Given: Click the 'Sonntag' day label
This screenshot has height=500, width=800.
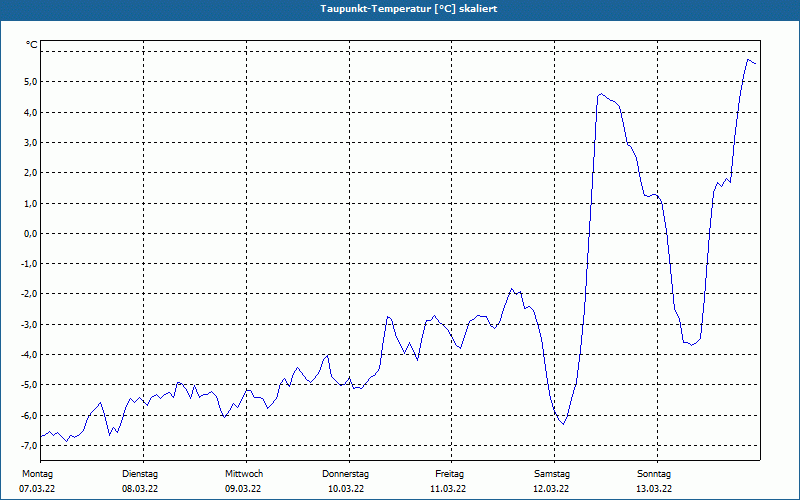Looking at the screenshot, I should point(654,474).
